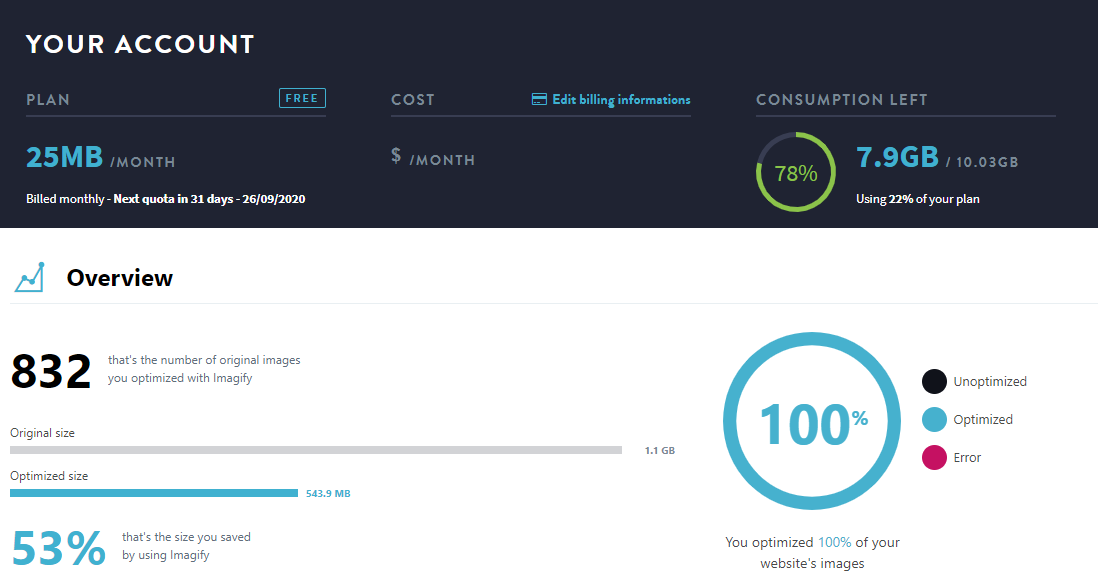Click the FREE plan badge

pos(303,98)
